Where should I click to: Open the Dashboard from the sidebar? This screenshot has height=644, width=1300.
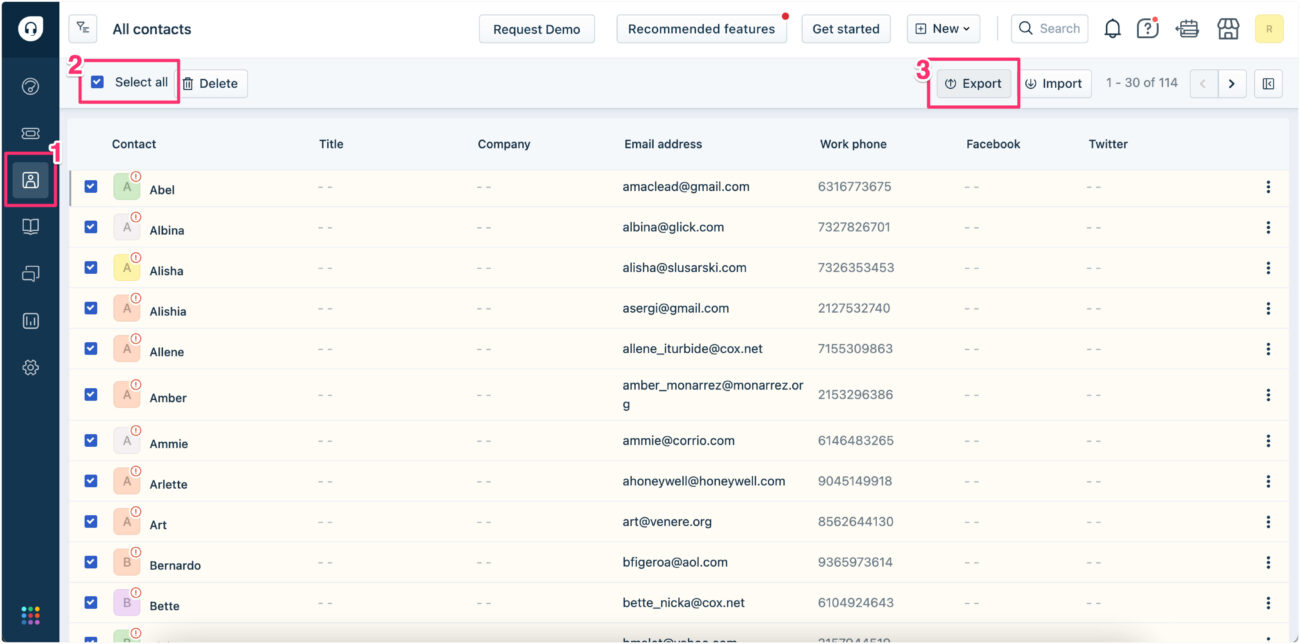coord(30,86)
